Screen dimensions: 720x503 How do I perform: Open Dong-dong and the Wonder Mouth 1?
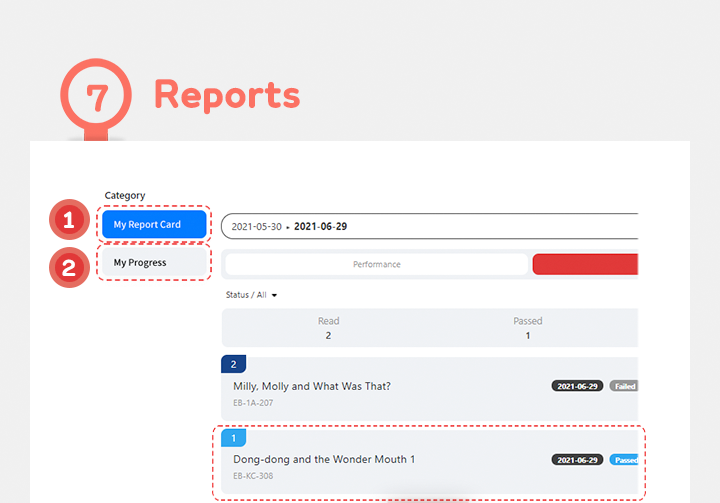tap(323, 459)
